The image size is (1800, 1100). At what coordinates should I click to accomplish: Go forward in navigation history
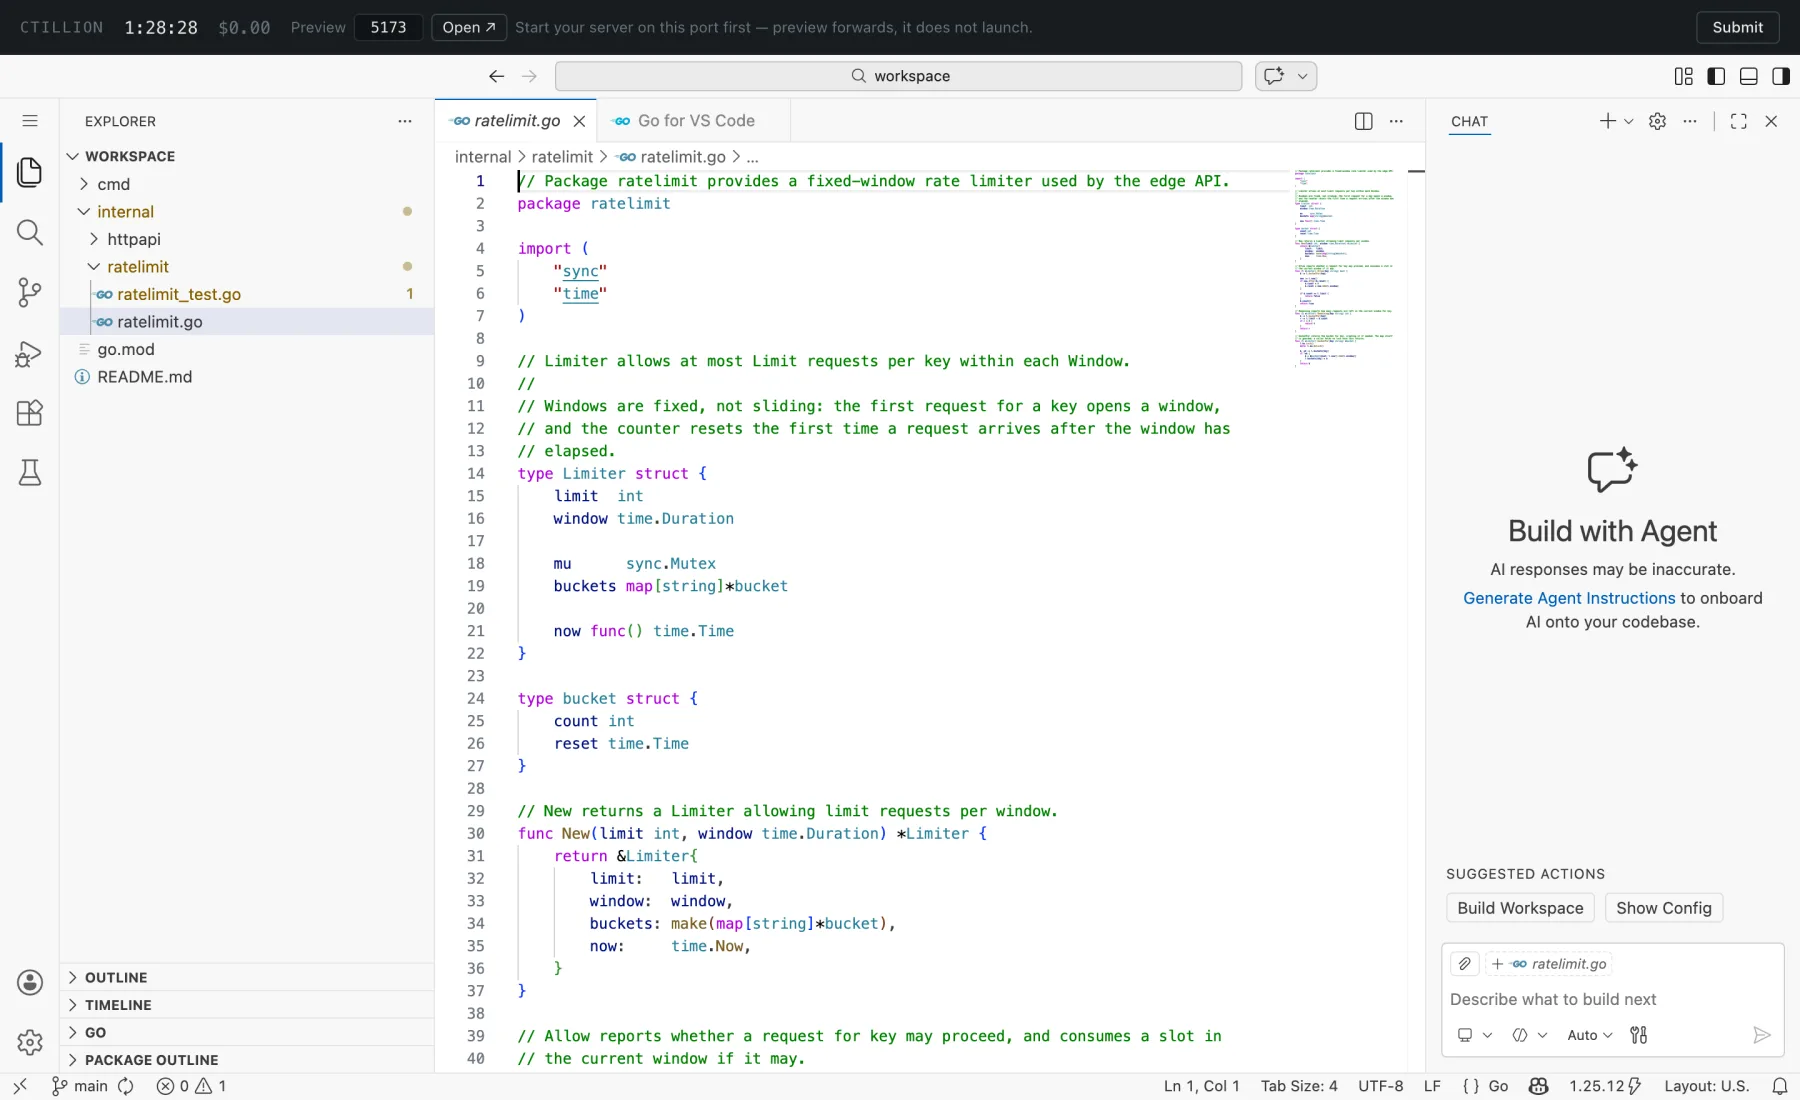pyautogui.click(x=529, y=76)
